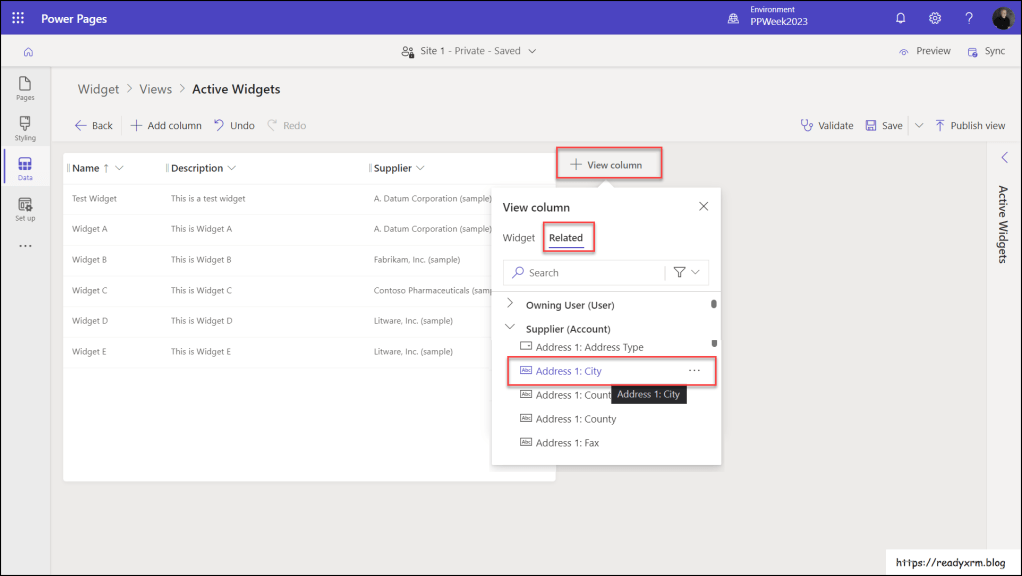Switch to the Widget tab
Screen dimensions: 1022x576
click(x=519, y=238)
